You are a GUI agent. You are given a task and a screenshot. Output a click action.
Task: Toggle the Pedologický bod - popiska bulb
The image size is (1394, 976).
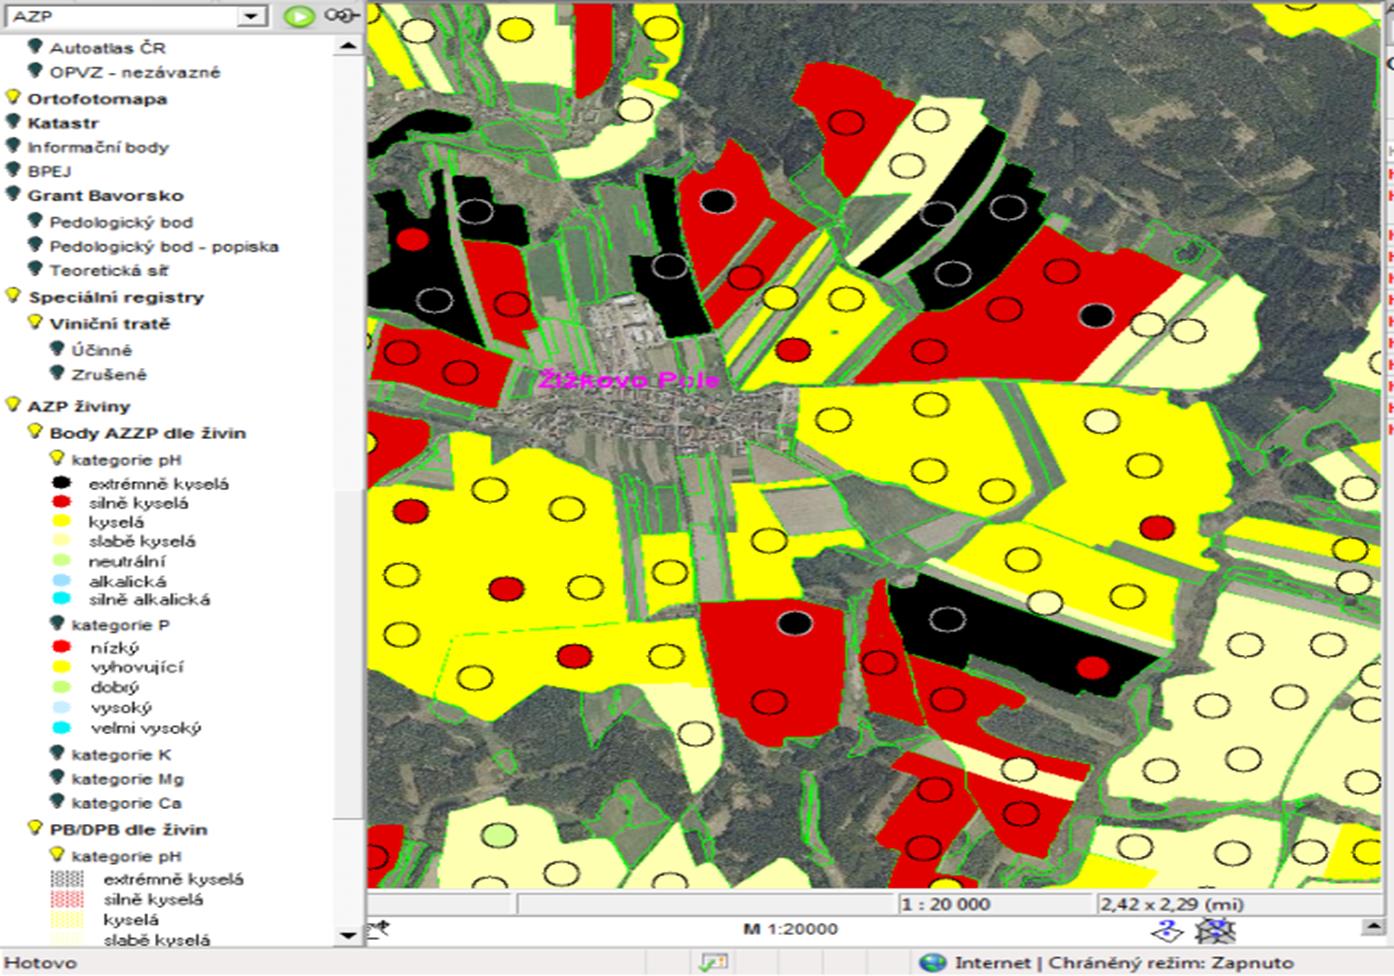coord(35,245)
